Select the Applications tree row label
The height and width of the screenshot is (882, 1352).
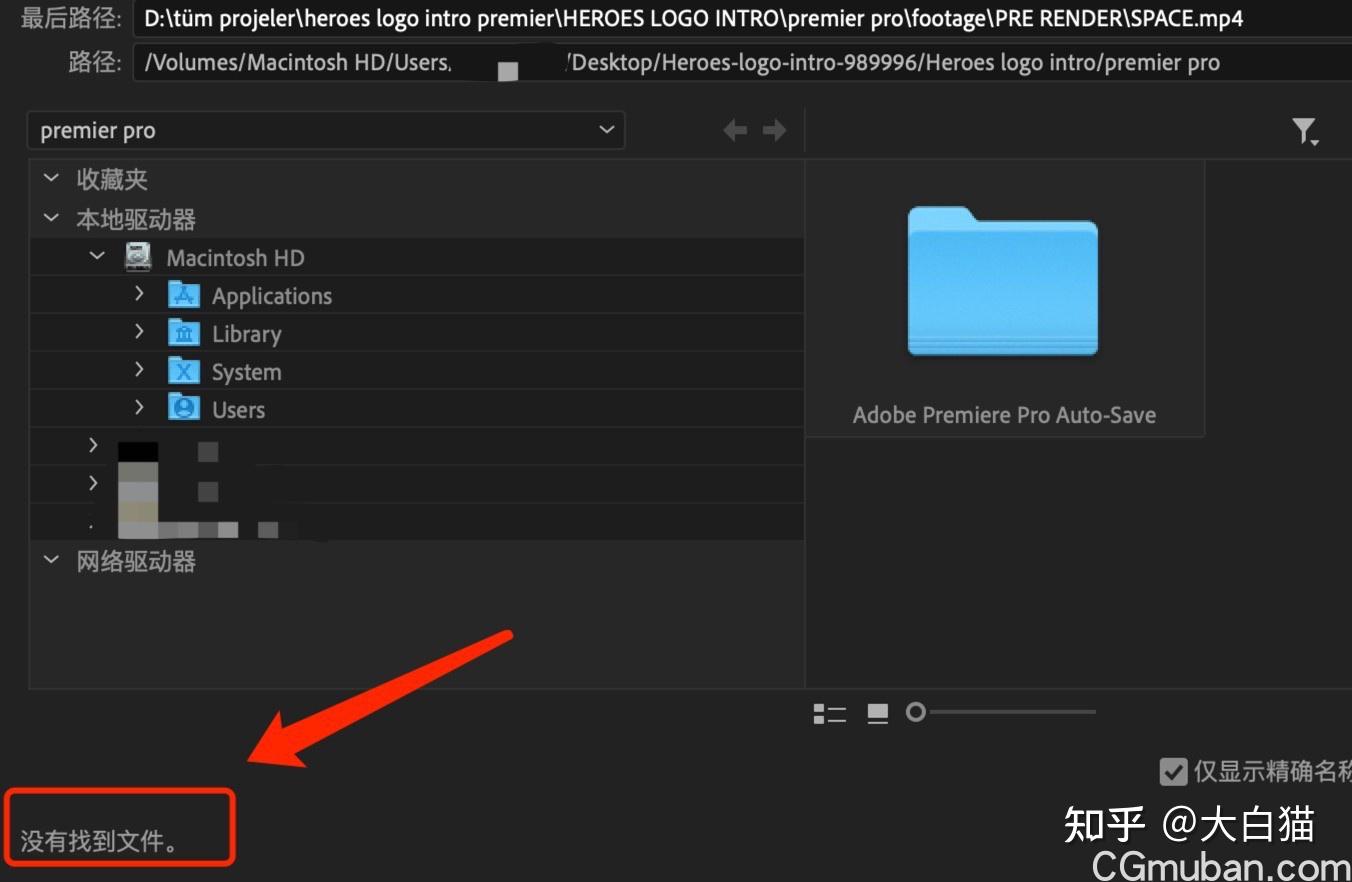[x=272, y=296]
